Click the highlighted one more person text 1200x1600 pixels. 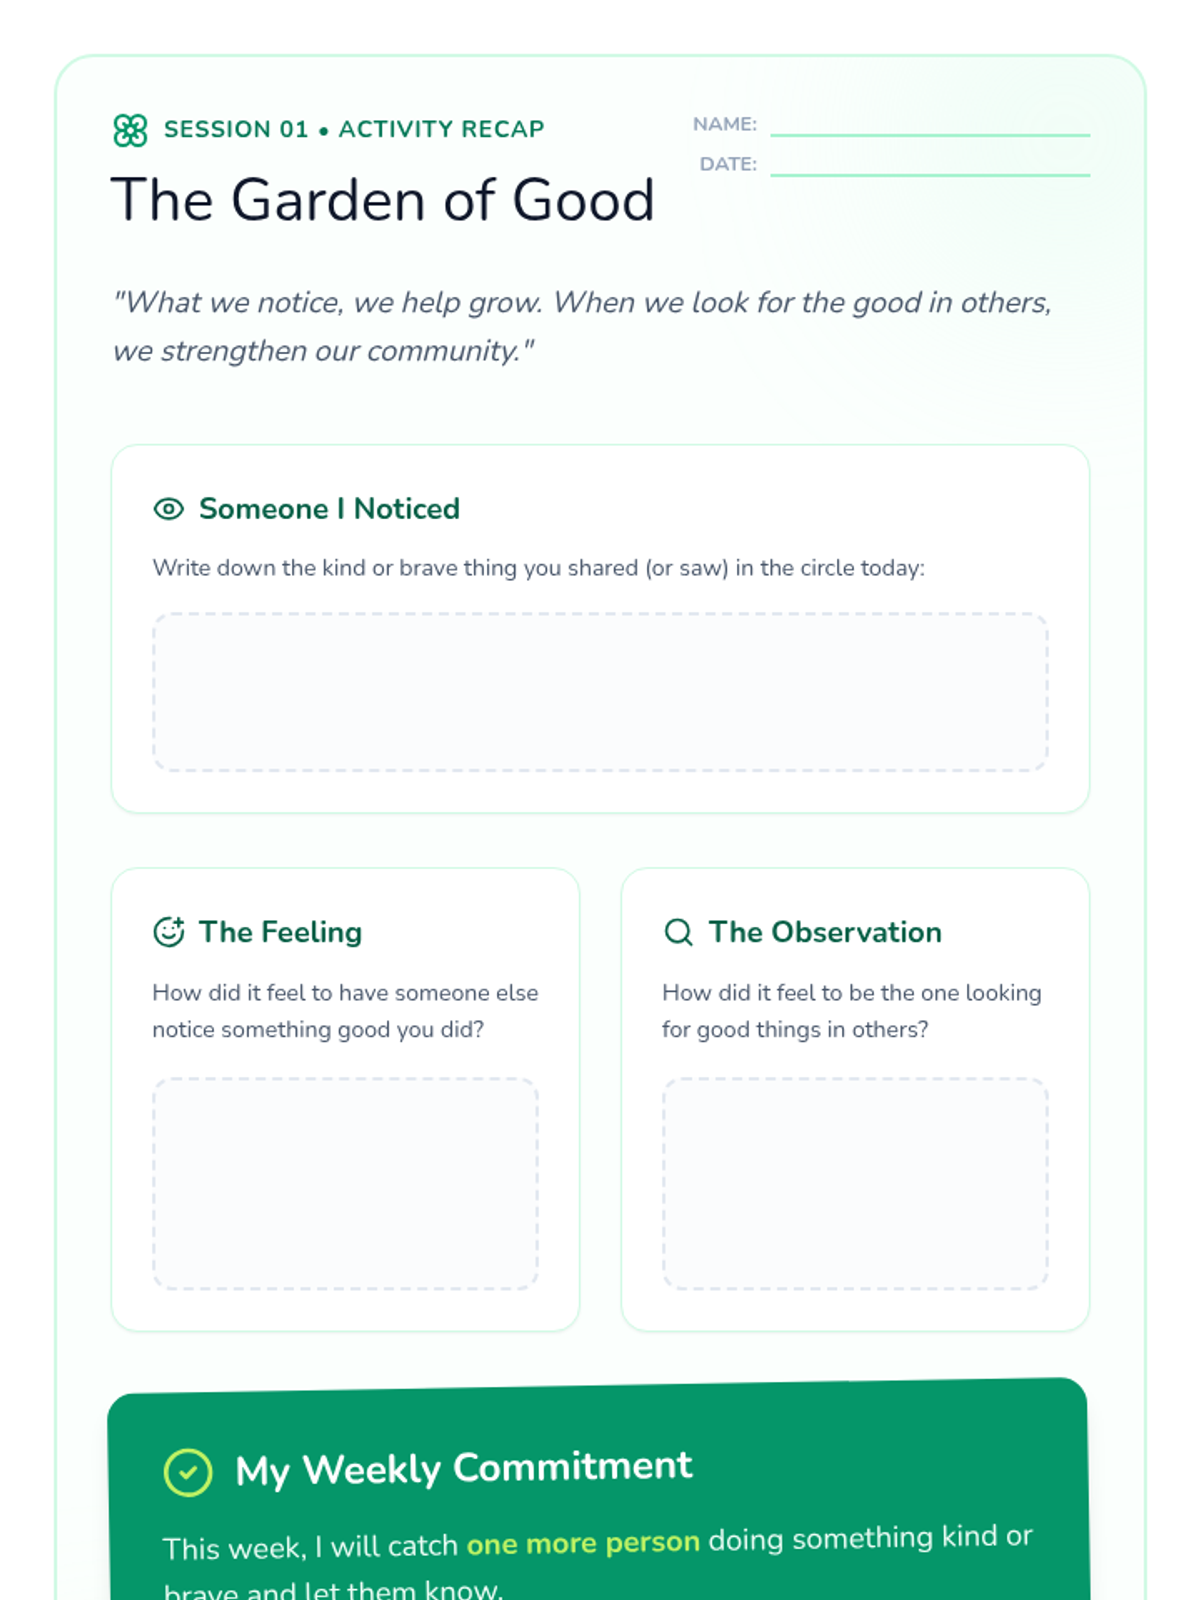click(583, 1542)
